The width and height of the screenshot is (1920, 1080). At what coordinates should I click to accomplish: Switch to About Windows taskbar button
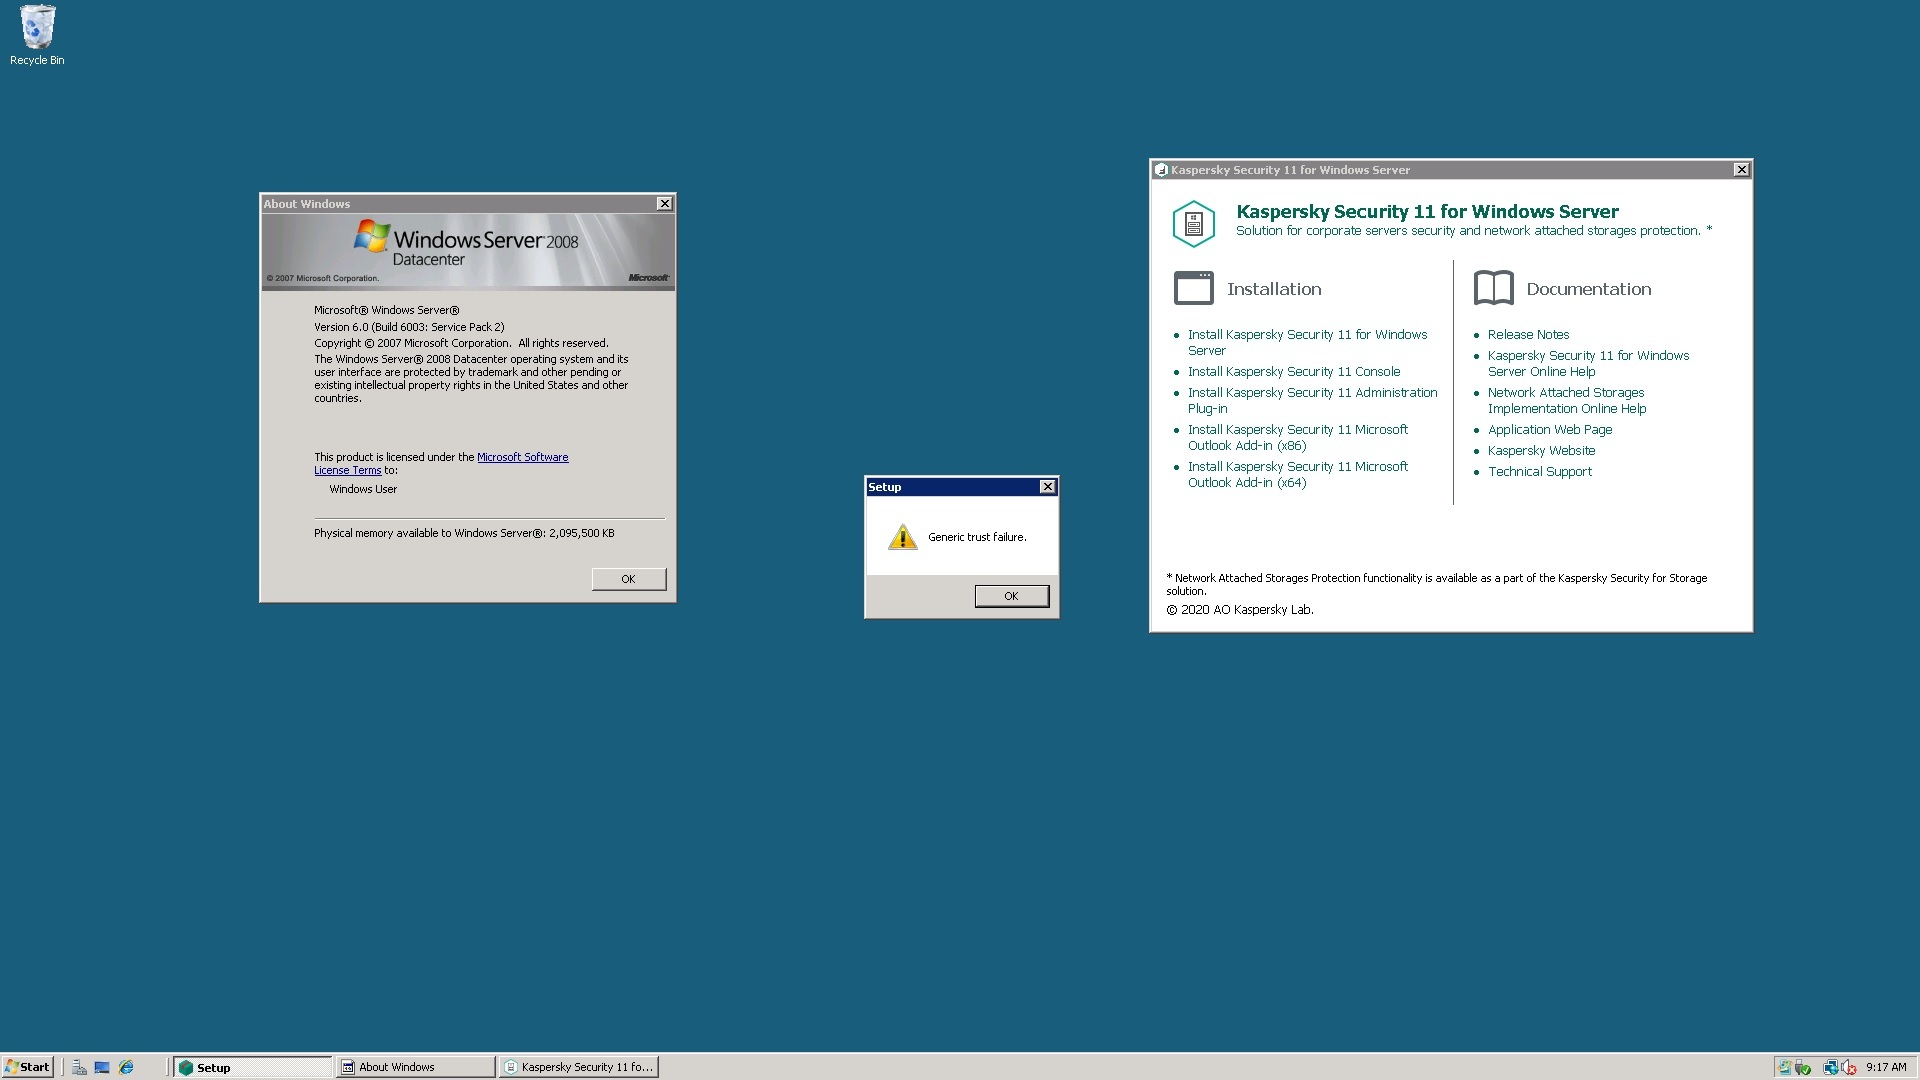point(416,1067)
